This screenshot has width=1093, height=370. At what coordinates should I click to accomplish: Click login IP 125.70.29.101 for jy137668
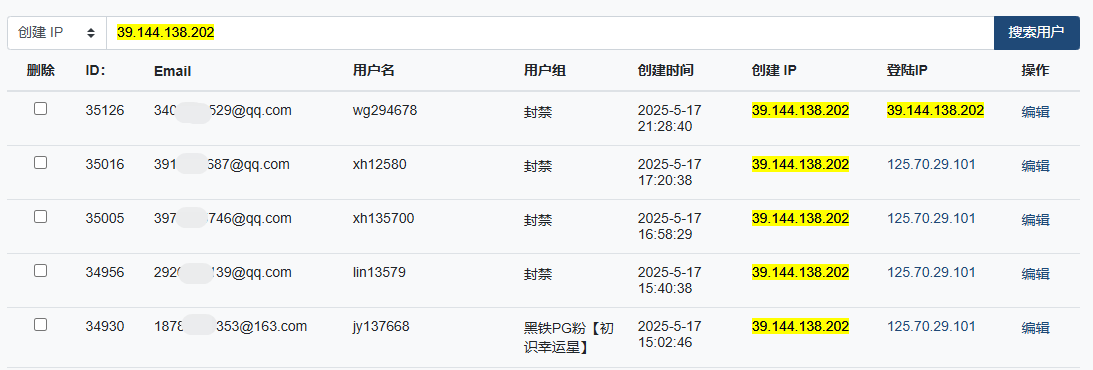[x=931, y=326]
